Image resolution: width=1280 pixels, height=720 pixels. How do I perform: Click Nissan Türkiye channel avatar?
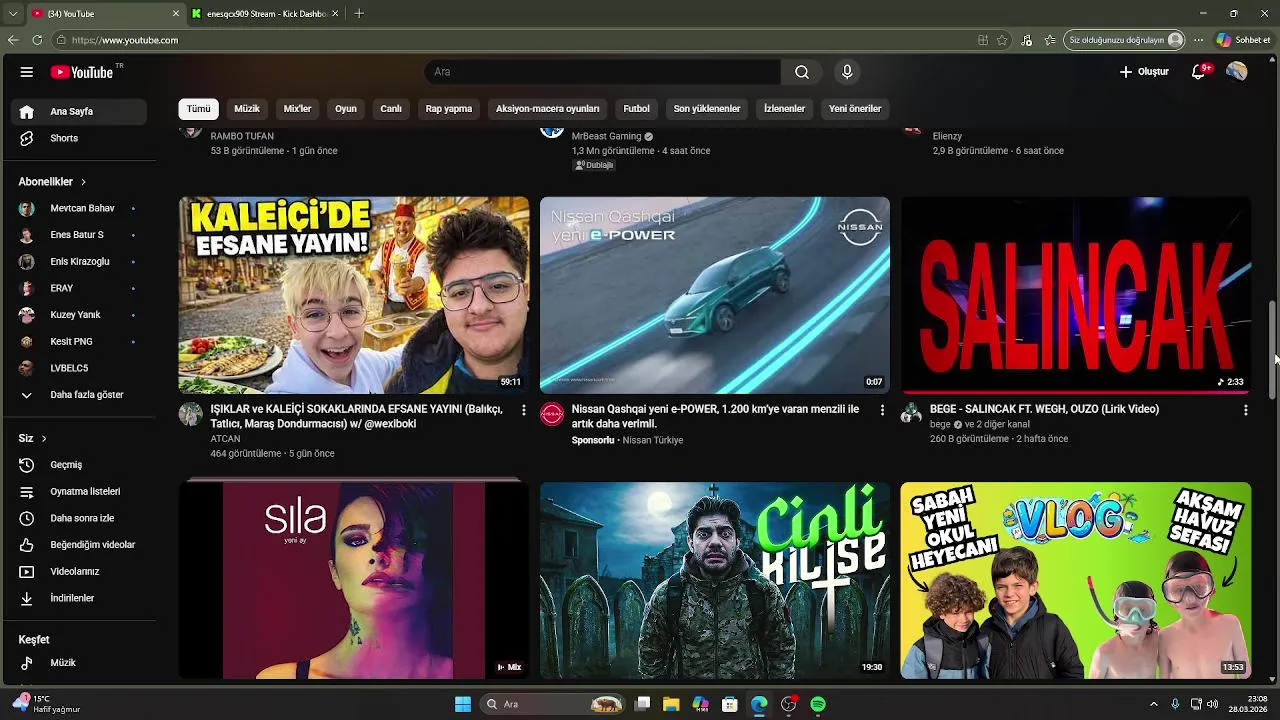[552, 414]
